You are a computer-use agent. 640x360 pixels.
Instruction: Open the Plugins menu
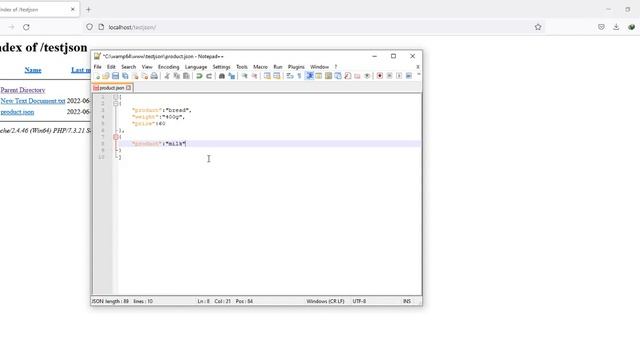(296, 67)
